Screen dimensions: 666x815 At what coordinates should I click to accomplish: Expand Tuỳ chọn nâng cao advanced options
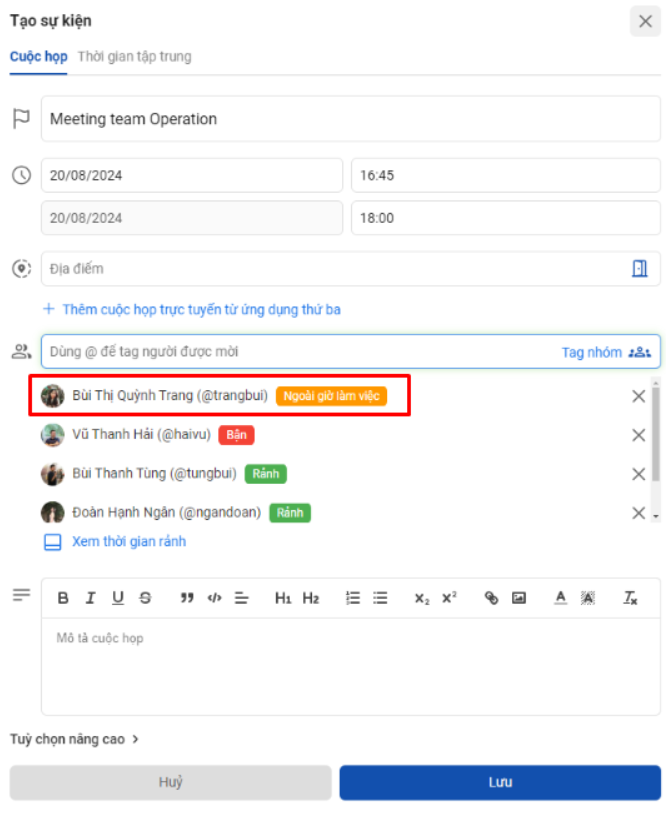tap(74, 739)
